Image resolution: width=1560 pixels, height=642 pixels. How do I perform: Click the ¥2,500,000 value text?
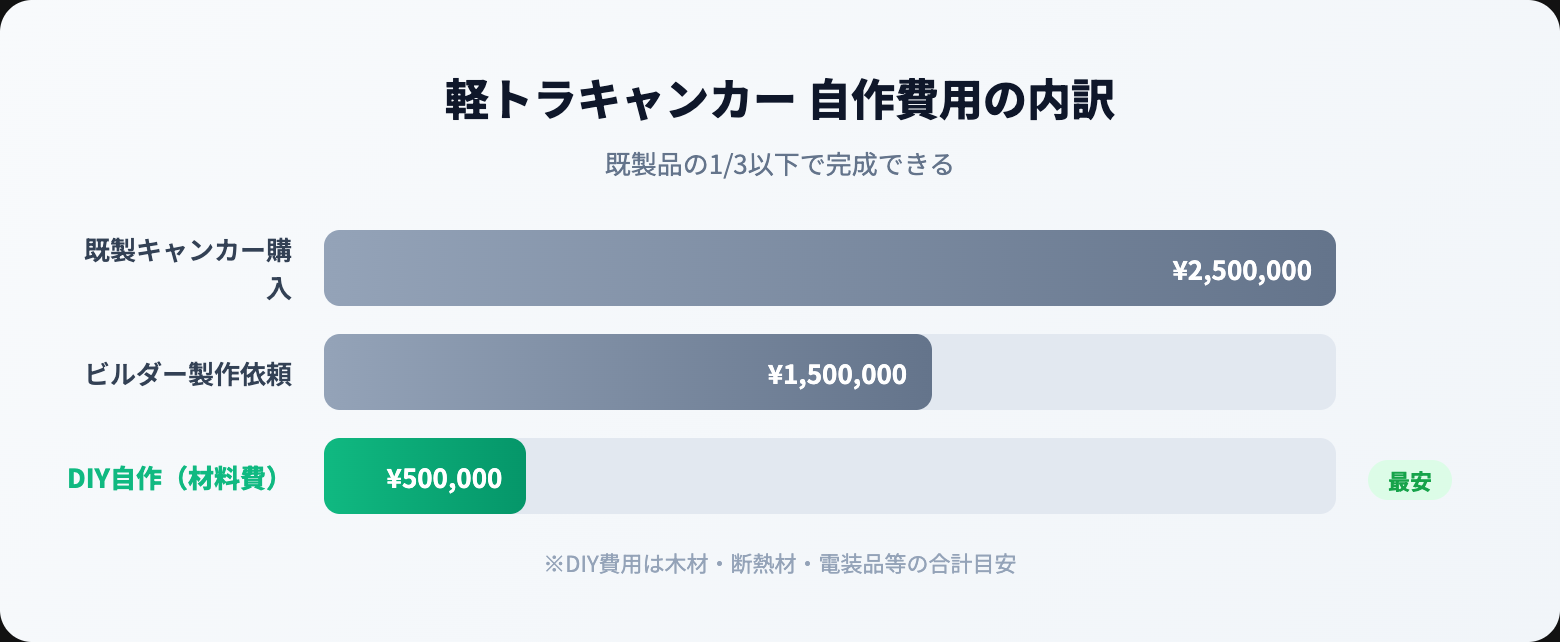click(1241, 270)
